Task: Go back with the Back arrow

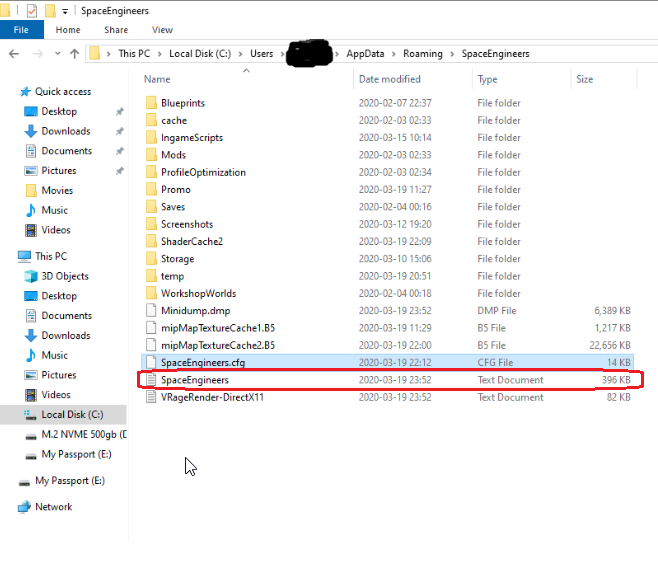Action: click(14, 54)
